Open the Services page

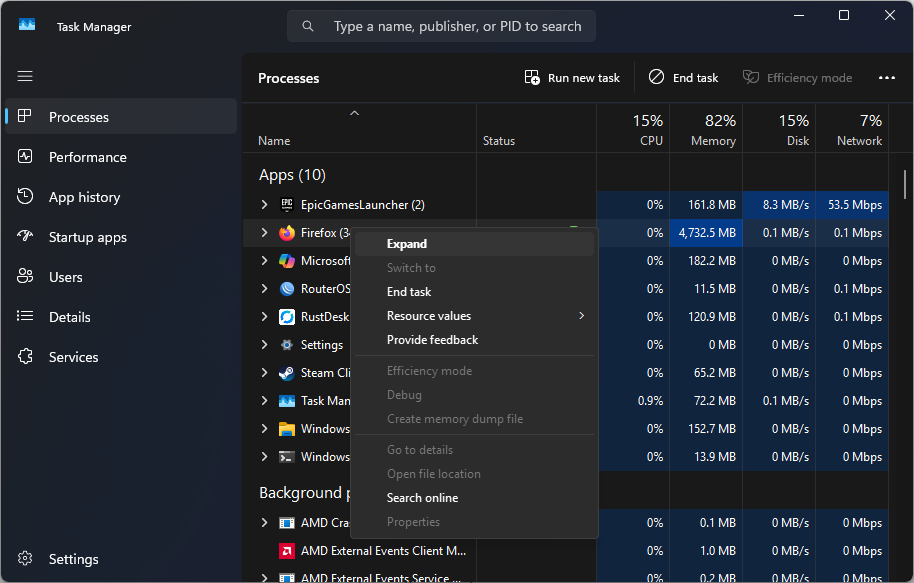73,357
